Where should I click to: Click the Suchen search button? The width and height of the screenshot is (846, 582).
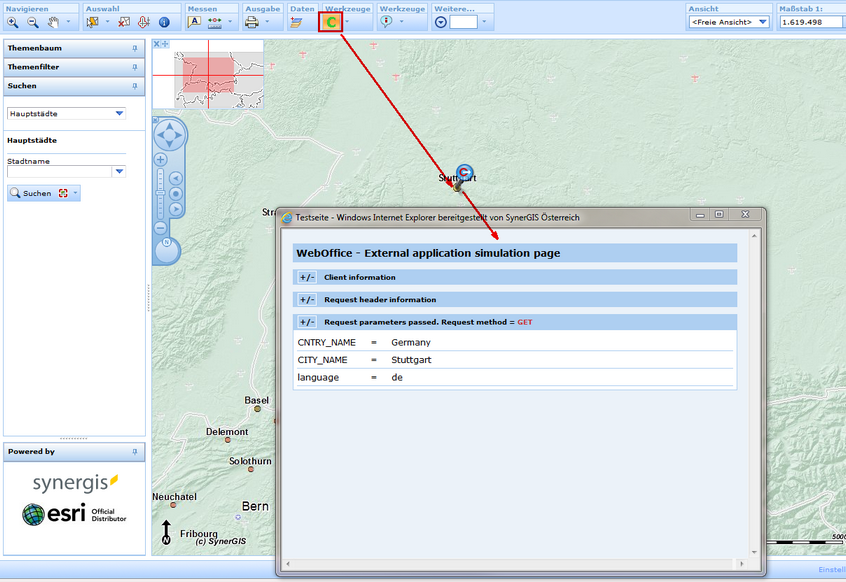pos(31,193)
